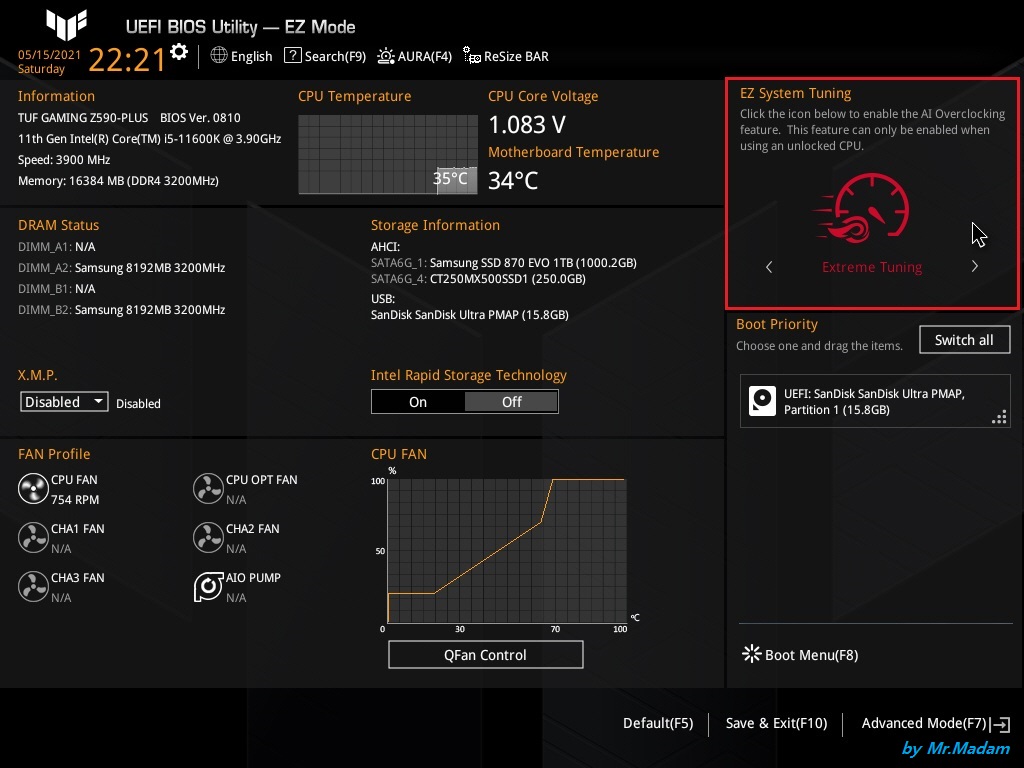The width and height of the screenshot is (1024, 768).
Task: Grab drag handle on SanDisk boot item
Action: (x=999, y=417)
